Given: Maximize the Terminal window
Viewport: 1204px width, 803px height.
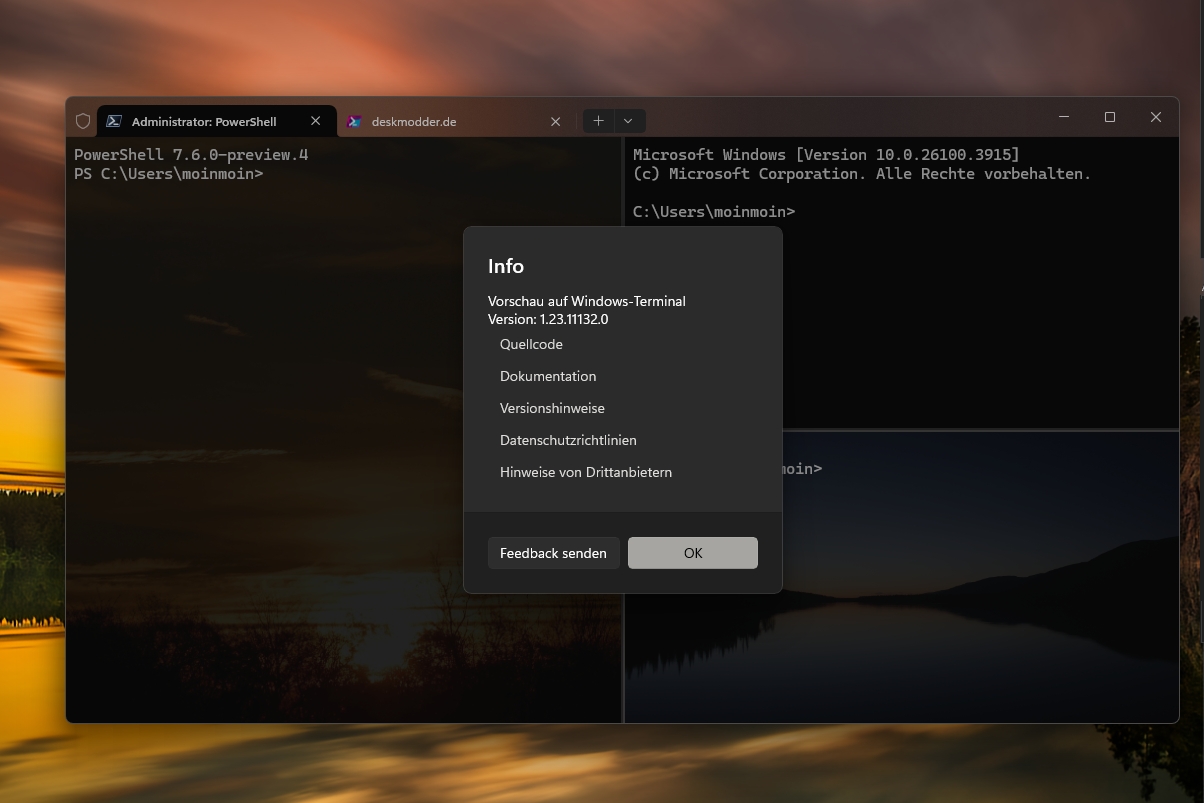Looking at the screenshot, I should click(x=1109, y=117).
